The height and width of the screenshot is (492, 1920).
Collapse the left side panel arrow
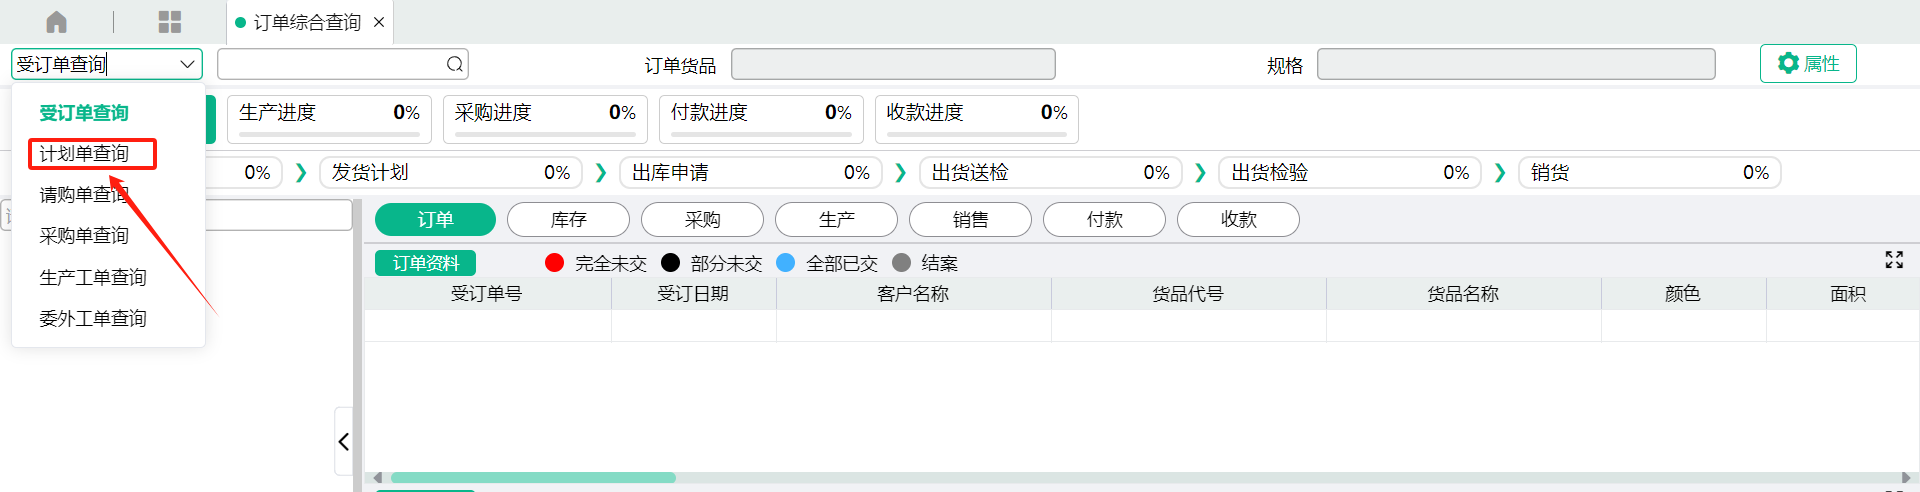coord(343,441)
